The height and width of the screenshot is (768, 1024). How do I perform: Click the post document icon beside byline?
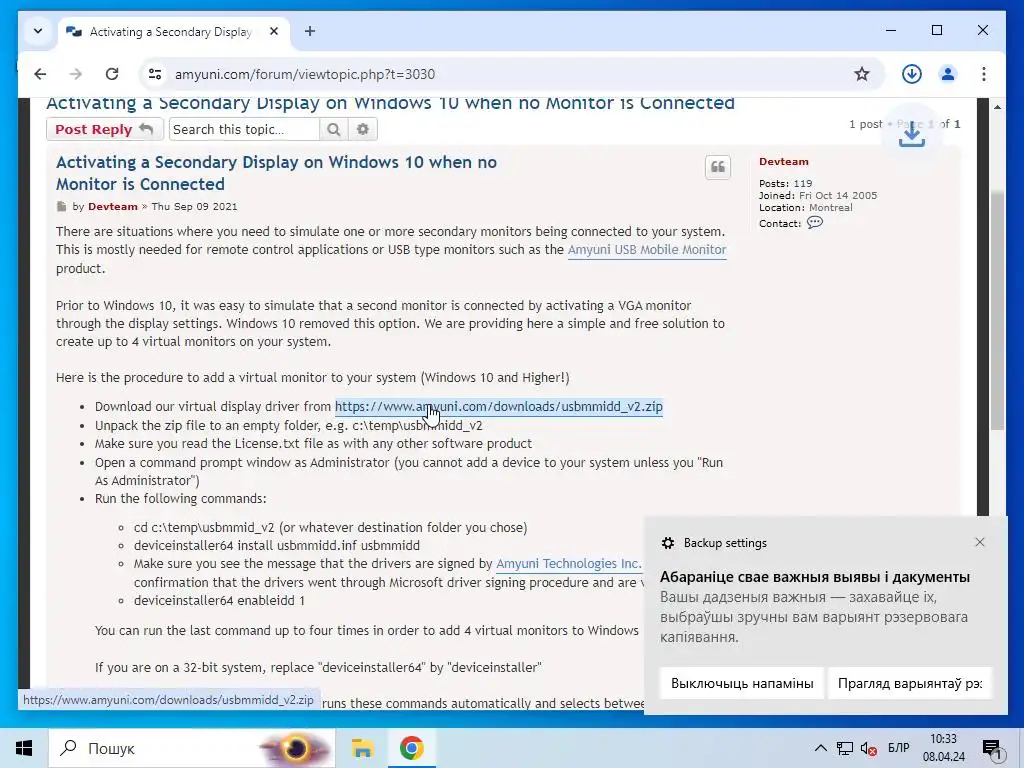pyautogui.click(x=62, y=206)
